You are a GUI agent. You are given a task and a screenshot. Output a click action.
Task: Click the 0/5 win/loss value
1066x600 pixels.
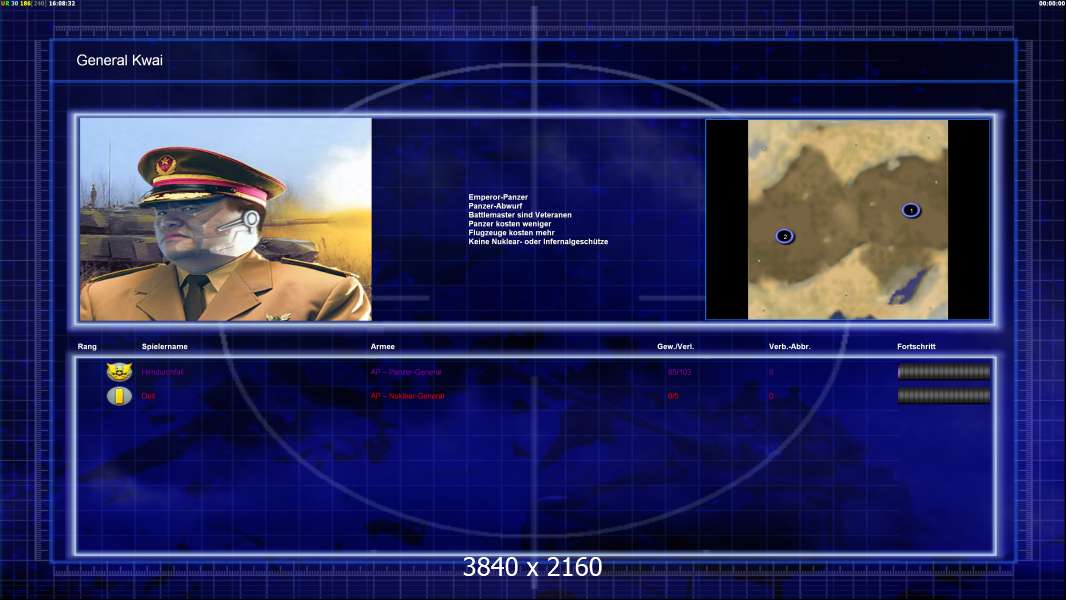[x=673, y=395]
